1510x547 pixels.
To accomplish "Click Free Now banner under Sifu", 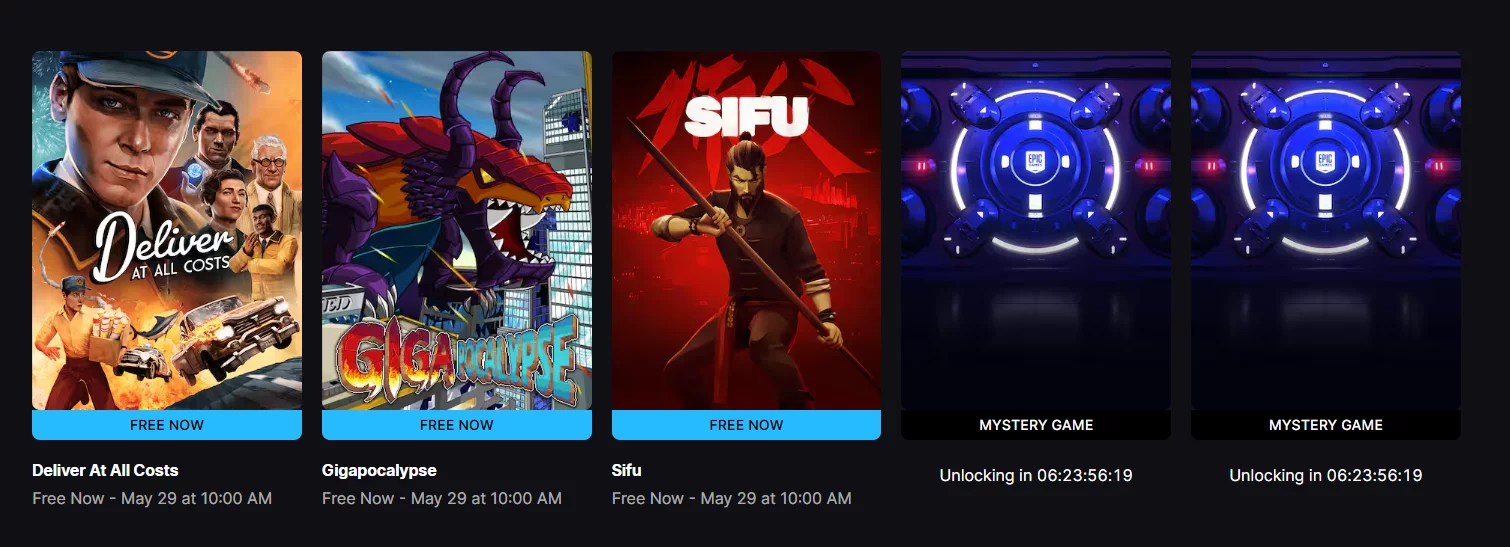I will click(x=746, y=425).
